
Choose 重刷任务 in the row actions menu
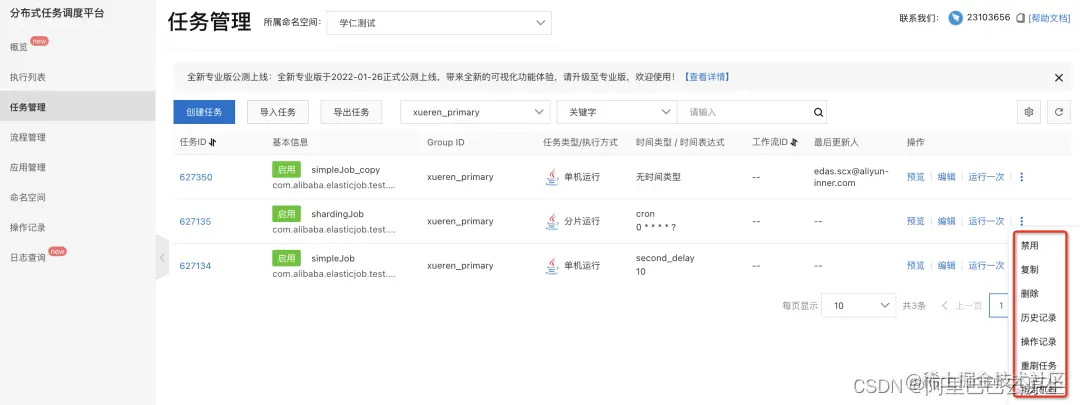pyautogui.click(x=1041, y=366)
